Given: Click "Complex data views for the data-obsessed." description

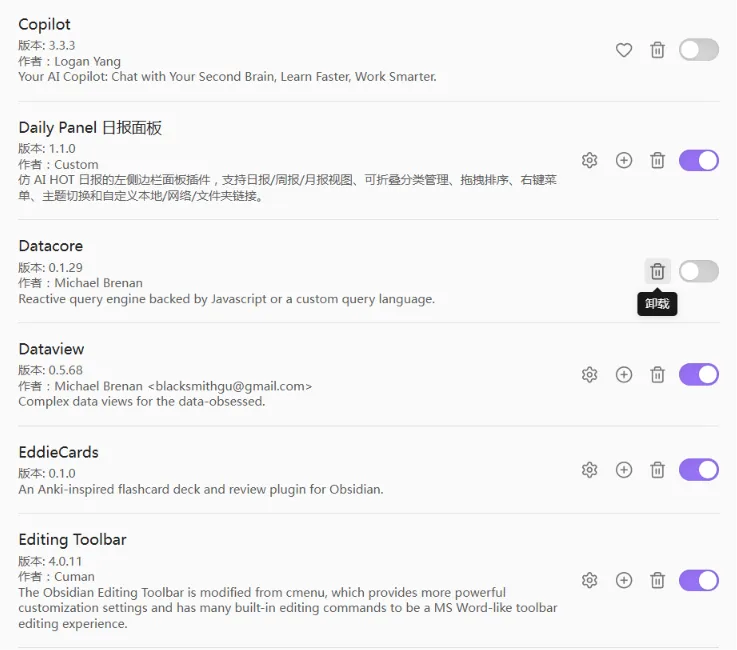Looking at the screenshot, I should [142, 402].
